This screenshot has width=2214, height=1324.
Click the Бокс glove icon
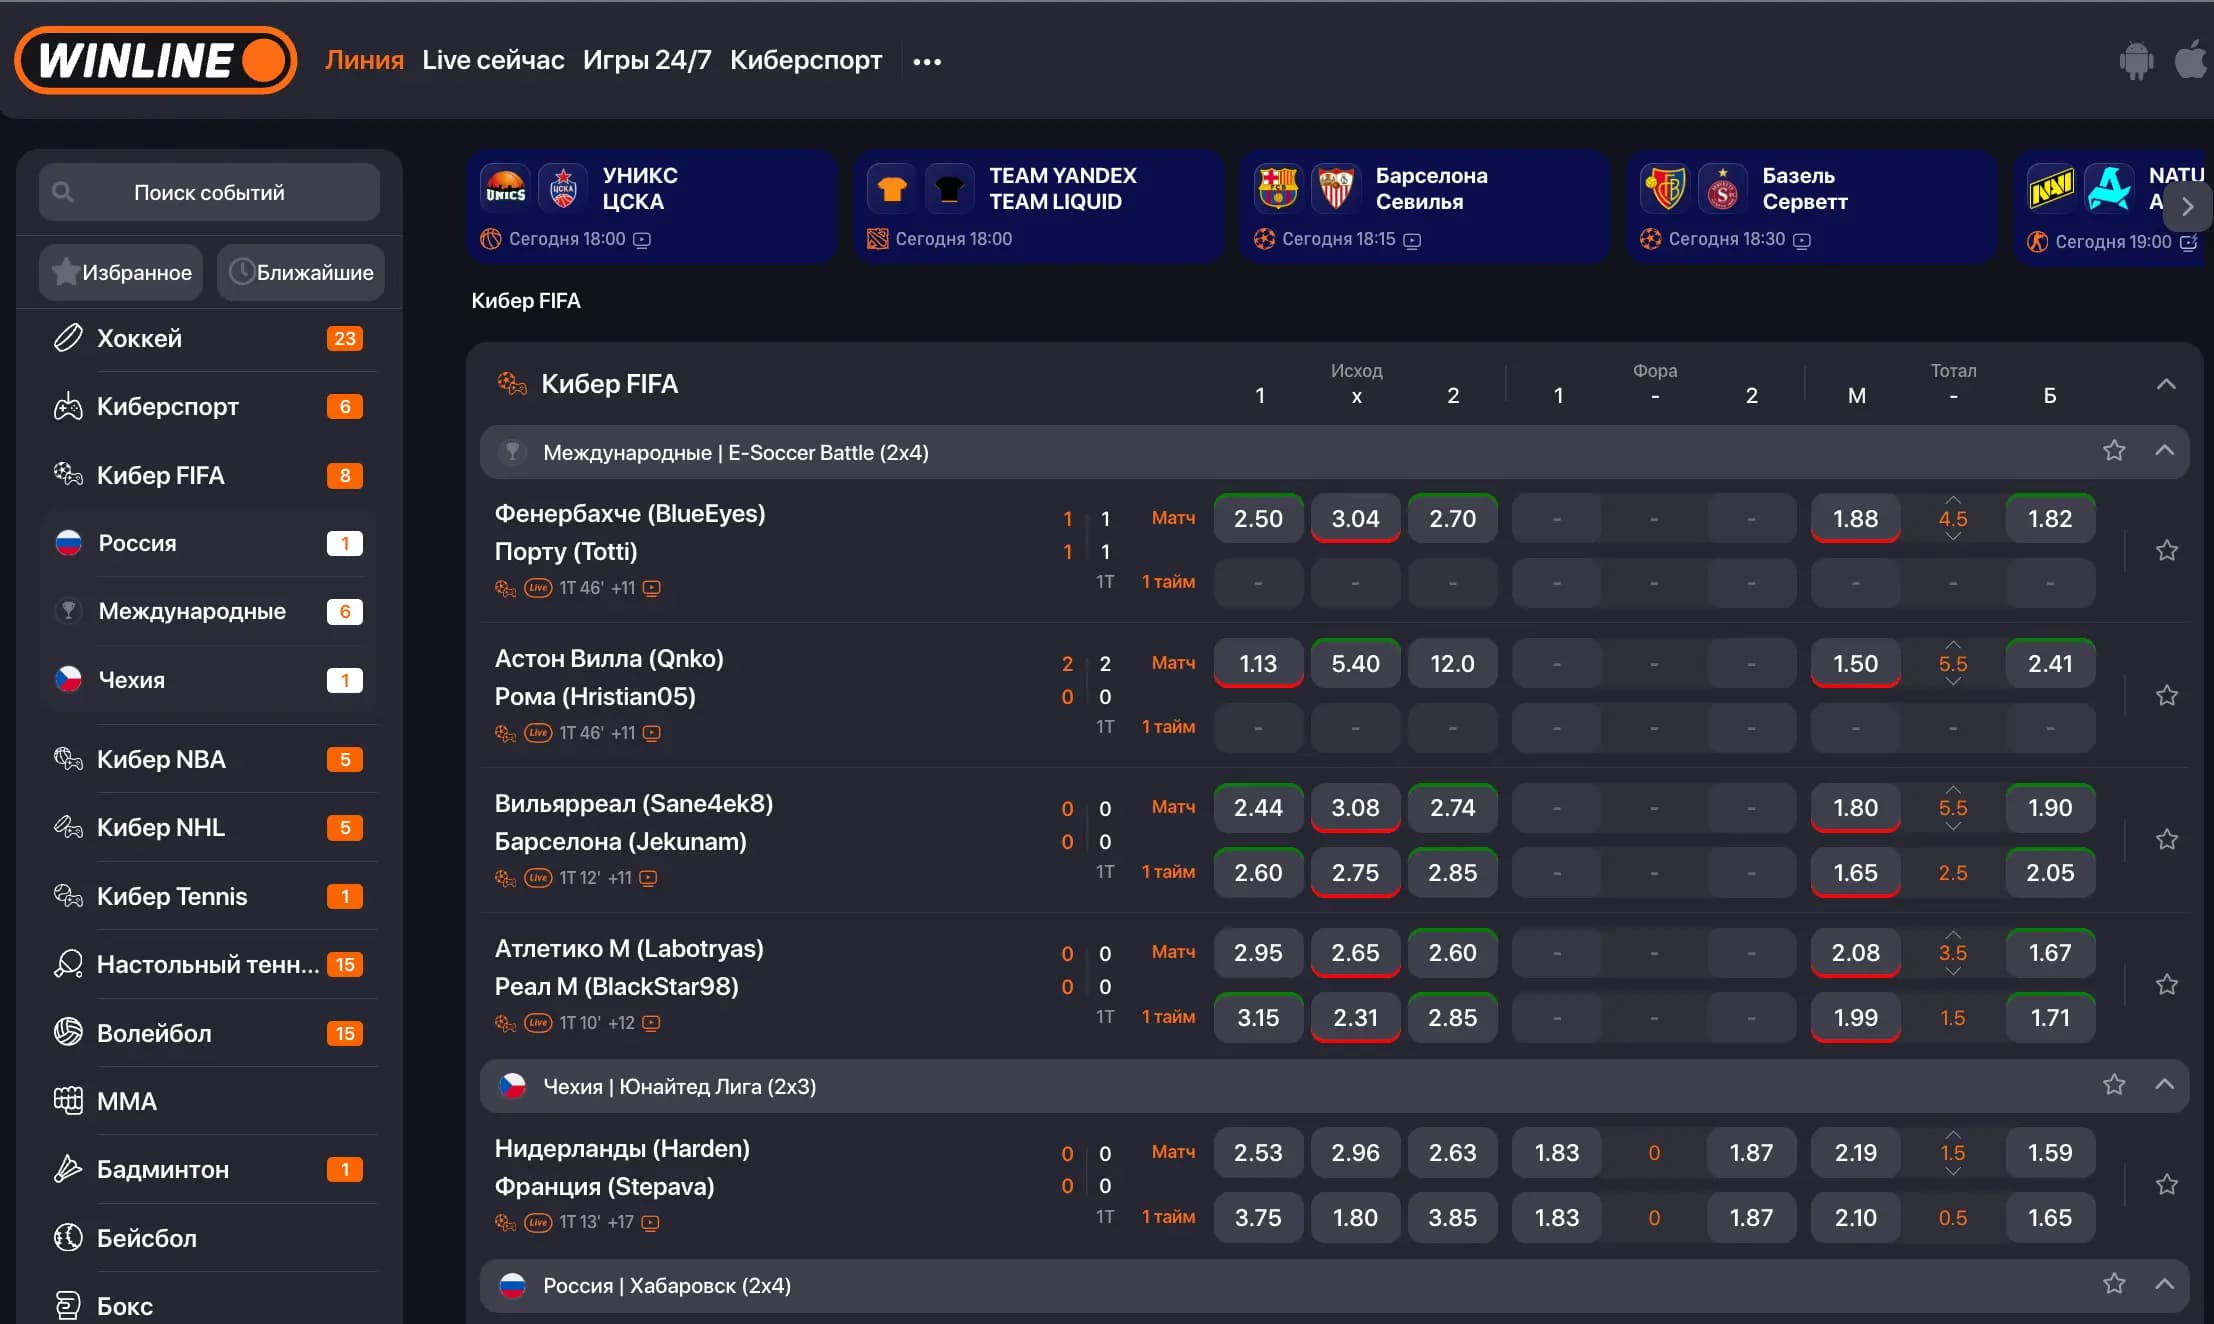[68, 1306]
